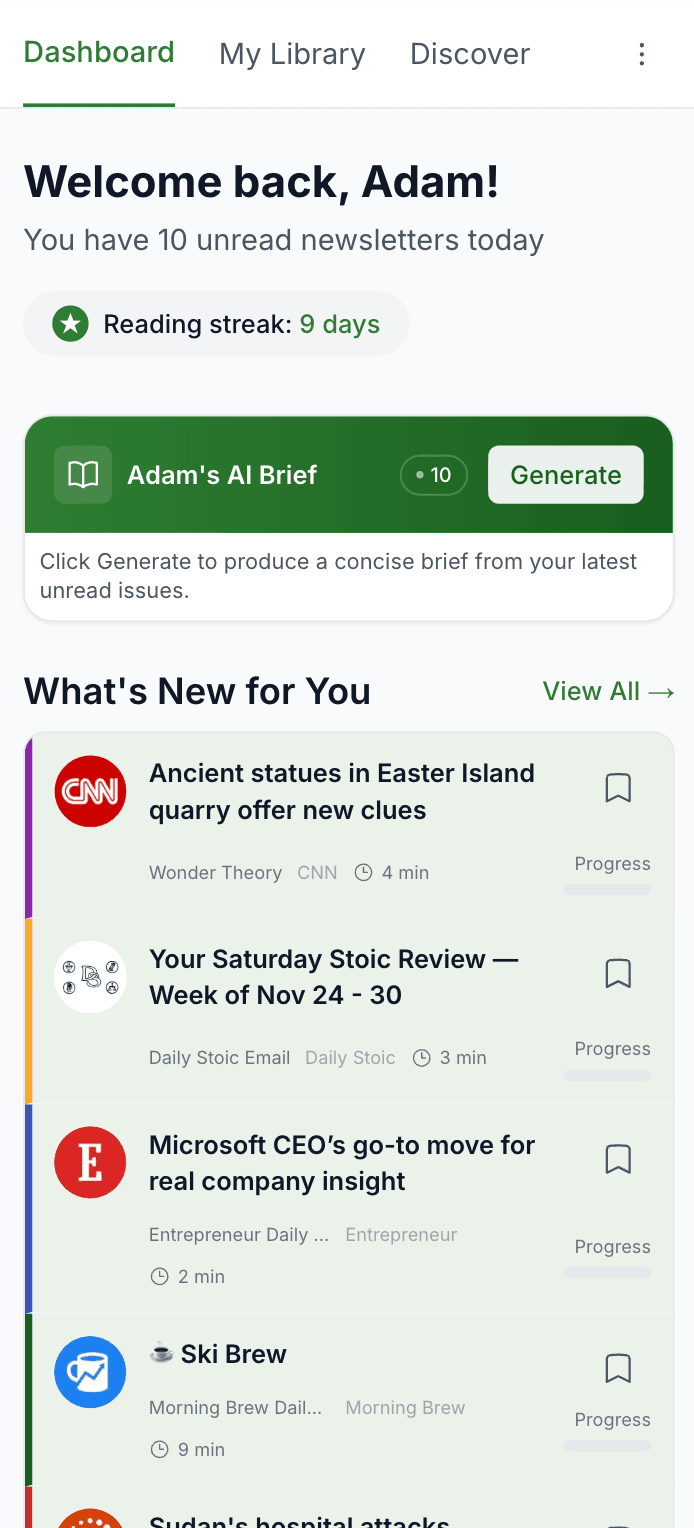The width and height of the screenshot is (694, 1528).
Task: Click the reading streak star icon
Action: tap(71, 324)
